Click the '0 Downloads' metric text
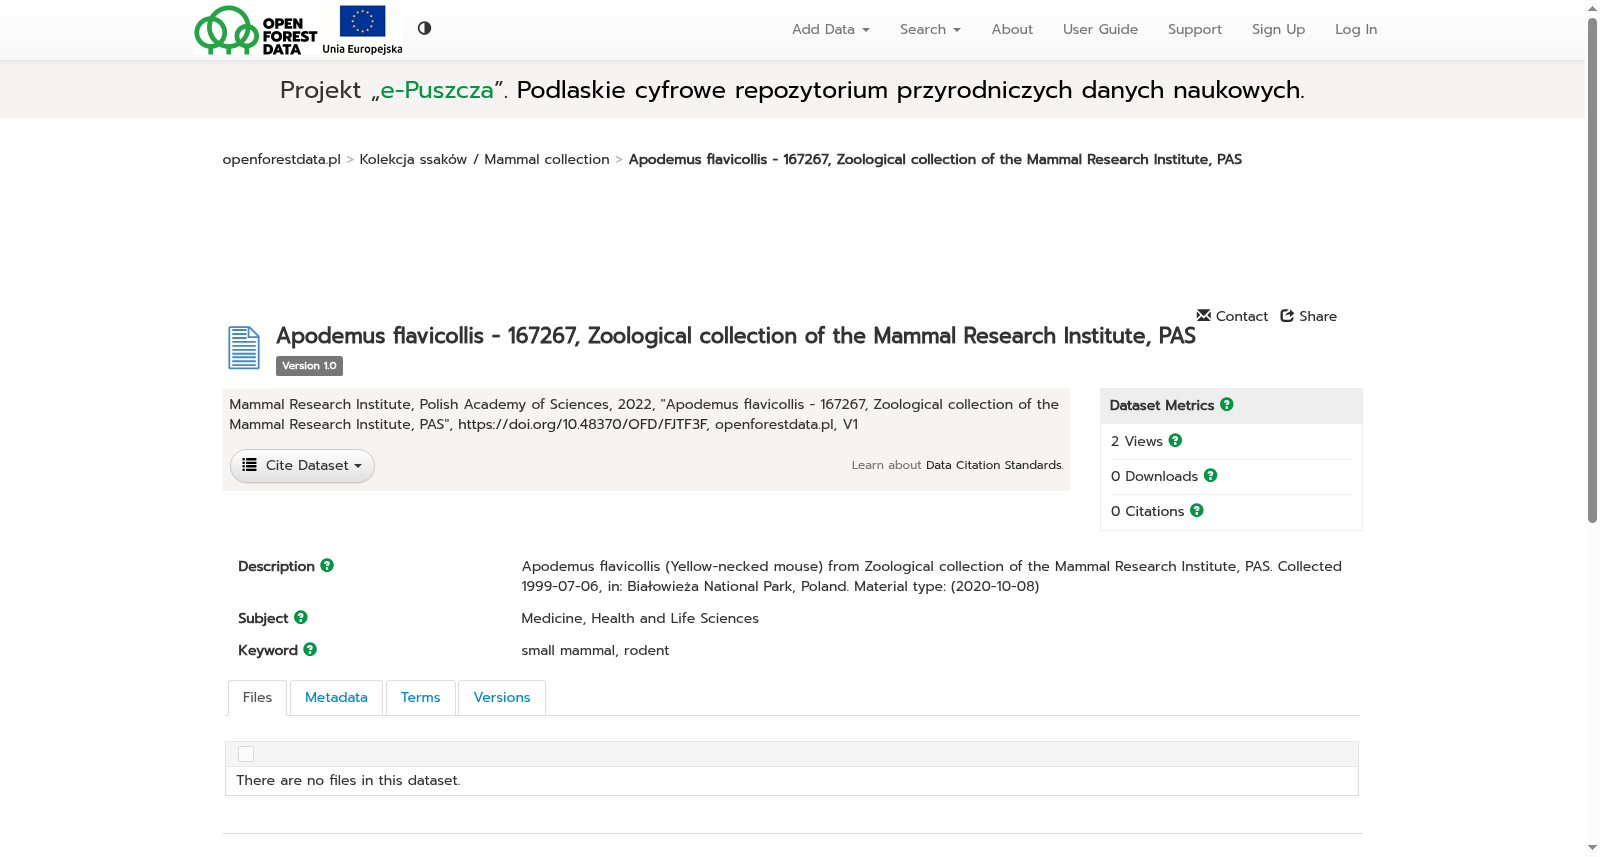 click(1154, 476)
